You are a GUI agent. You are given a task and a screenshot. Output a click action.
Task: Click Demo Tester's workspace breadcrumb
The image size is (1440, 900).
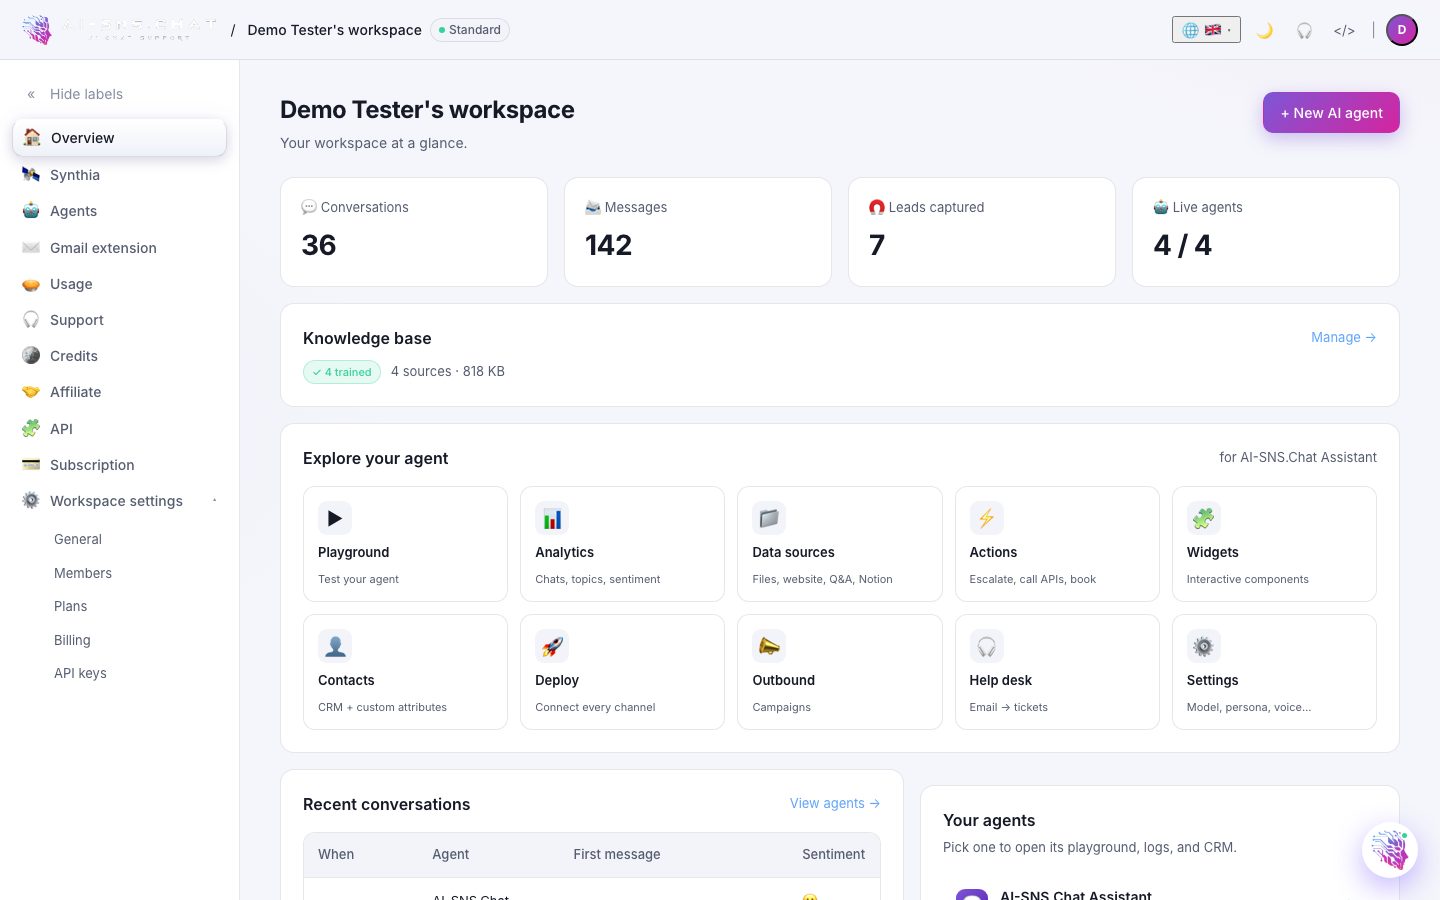pyautogui.click(x=334, y=30)
